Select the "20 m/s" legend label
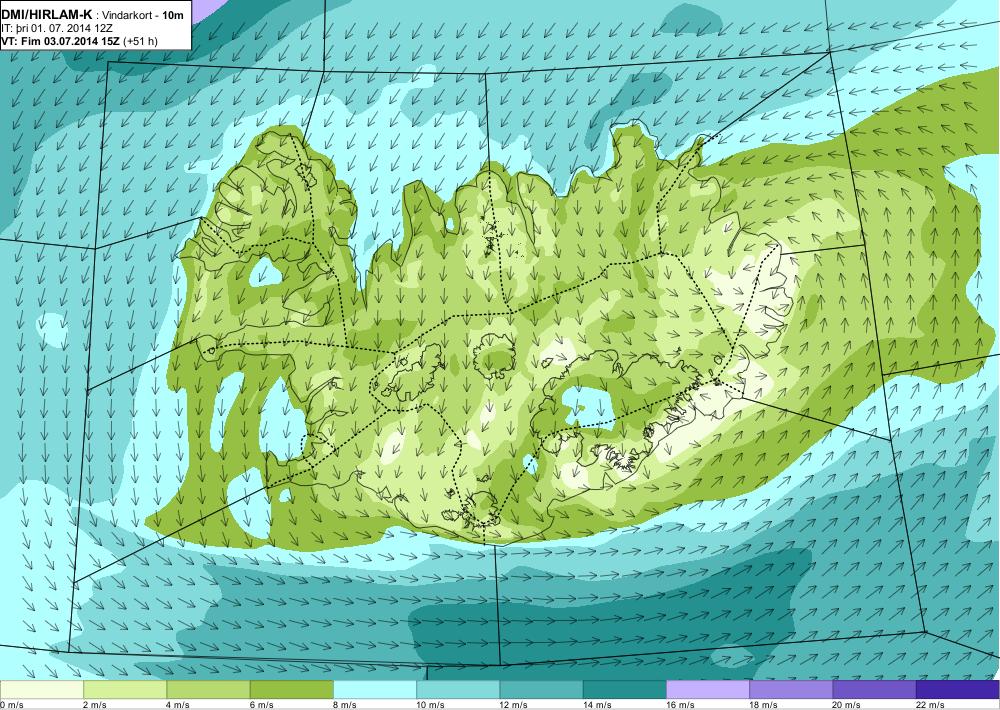This screenshot has width=1000, height=710. [848, 705]
